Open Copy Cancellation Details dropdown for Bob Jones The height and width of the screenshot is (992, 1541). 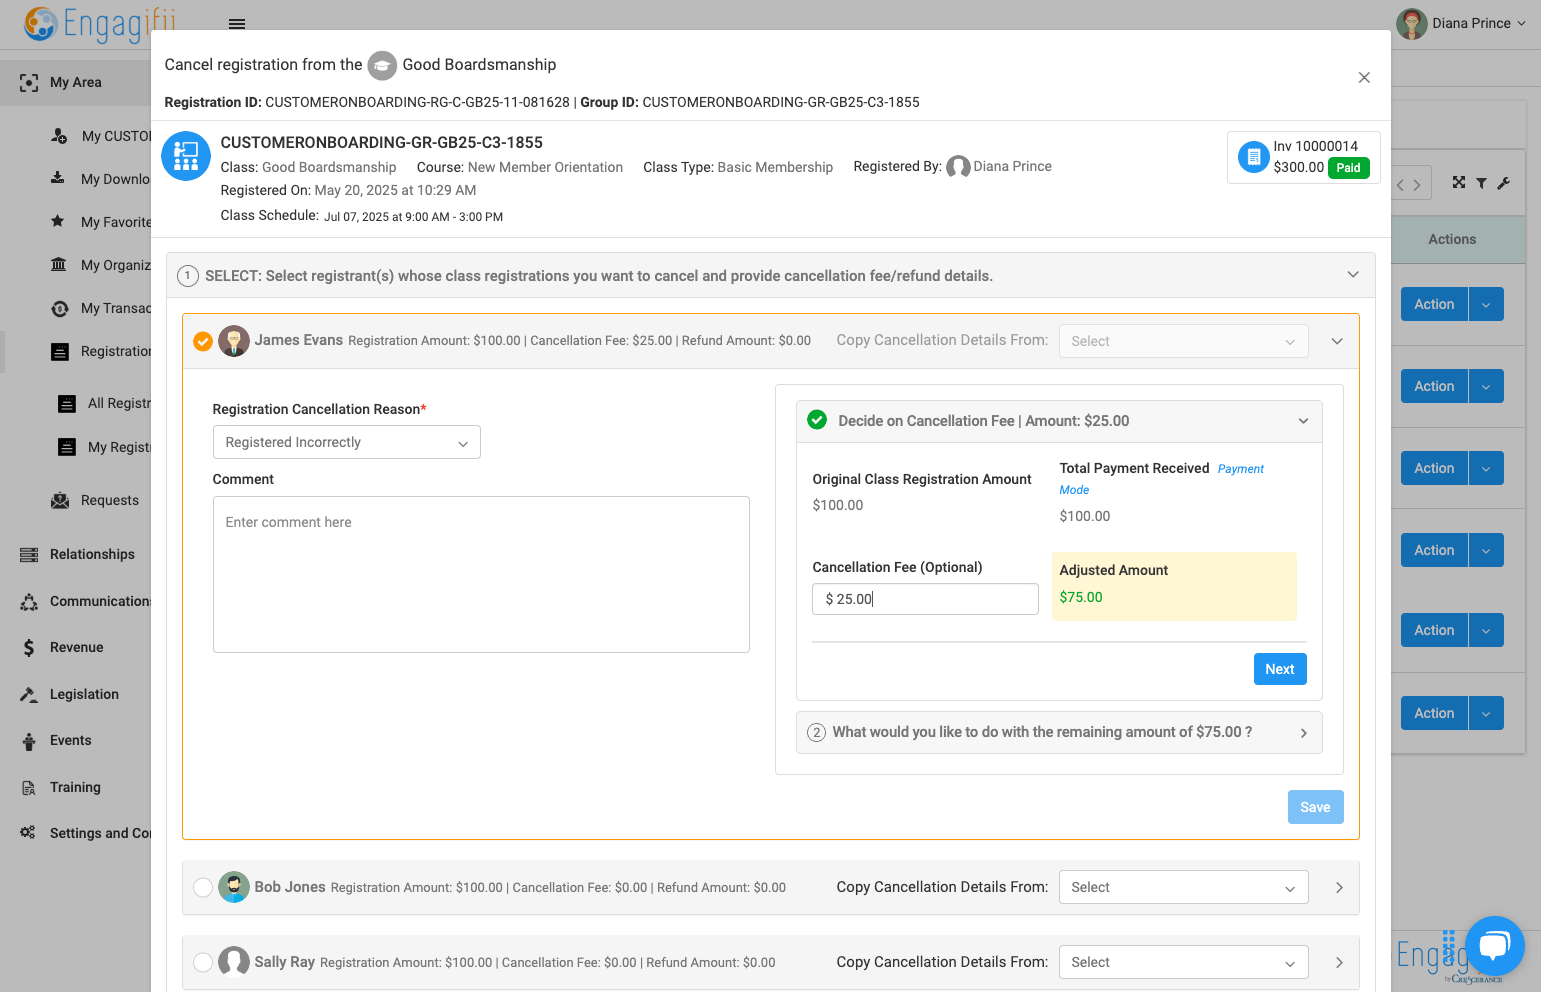(1183, 888)
